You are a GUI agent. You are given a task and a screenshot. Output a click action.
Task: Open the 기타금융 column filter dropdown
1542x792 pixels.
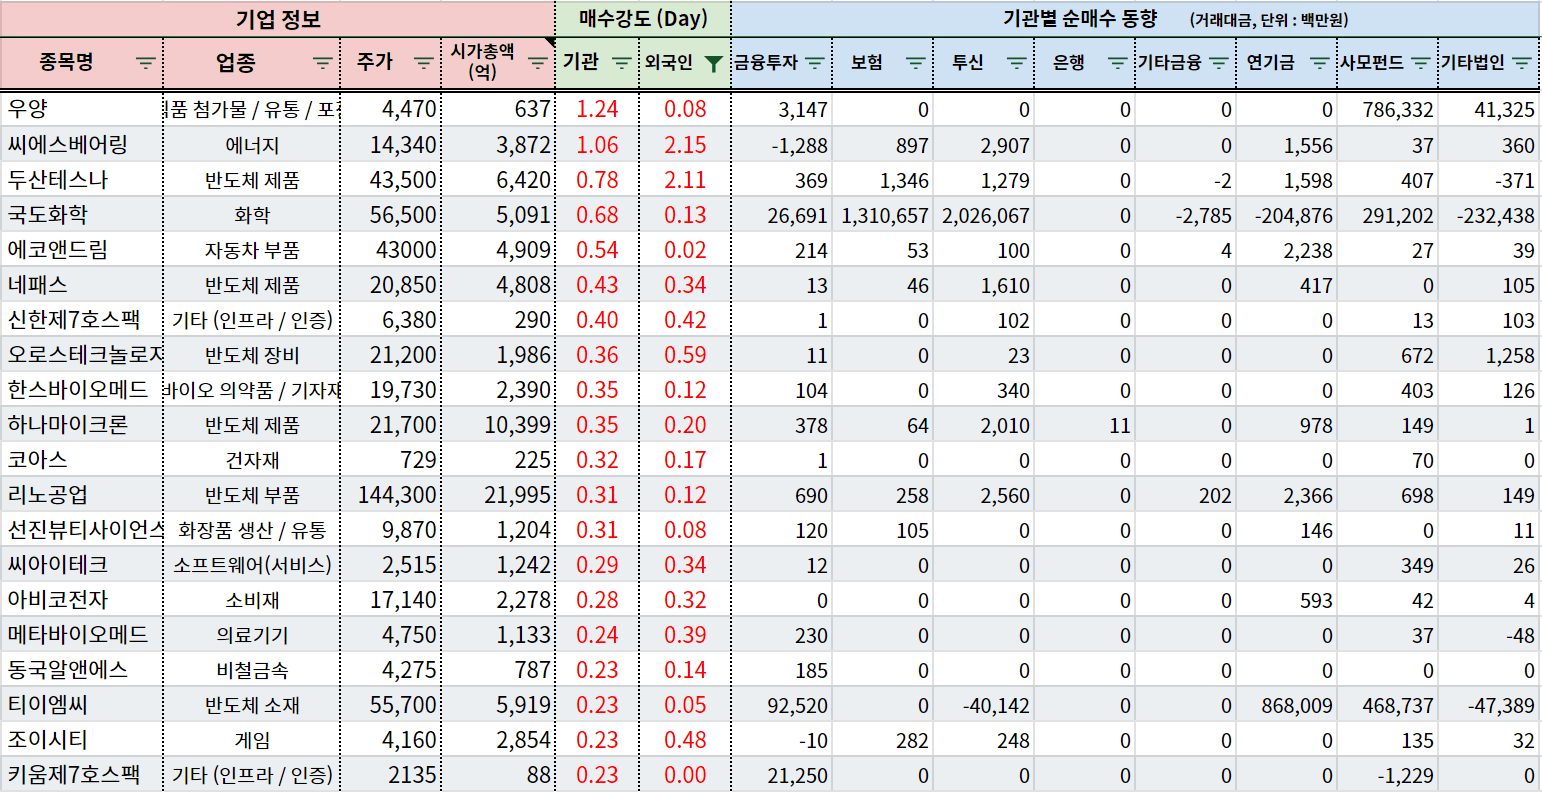pos(1218,62)
